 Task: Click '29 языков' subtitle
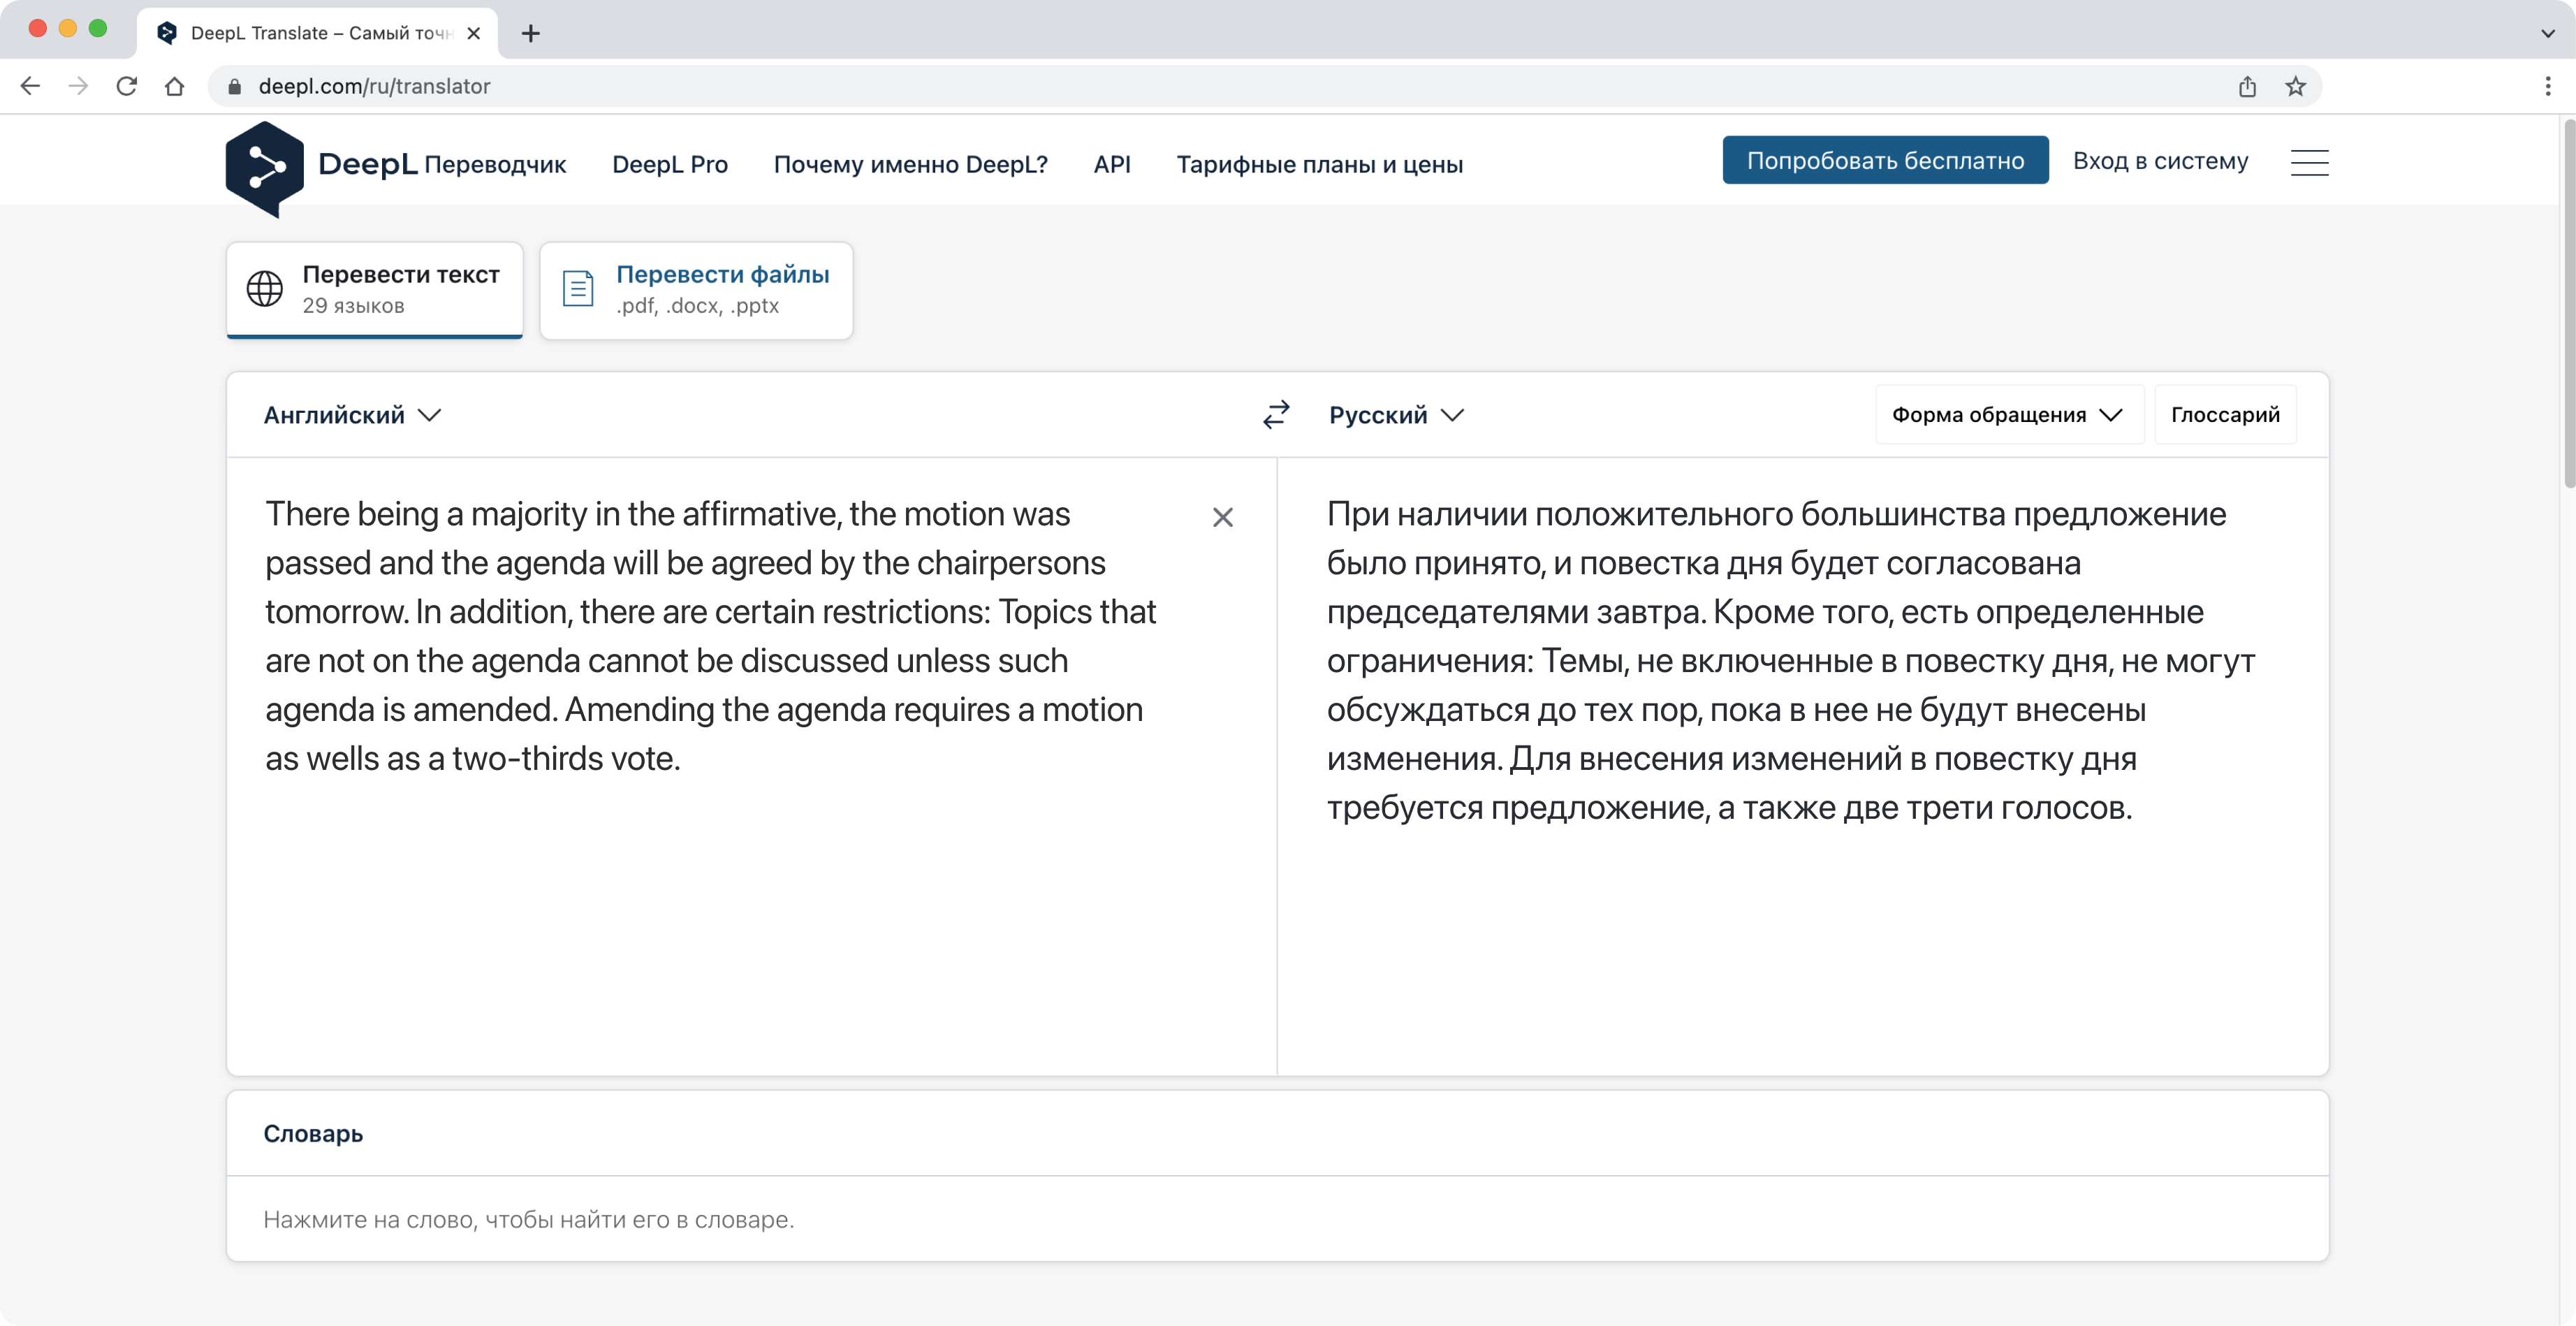pos(353,306)
